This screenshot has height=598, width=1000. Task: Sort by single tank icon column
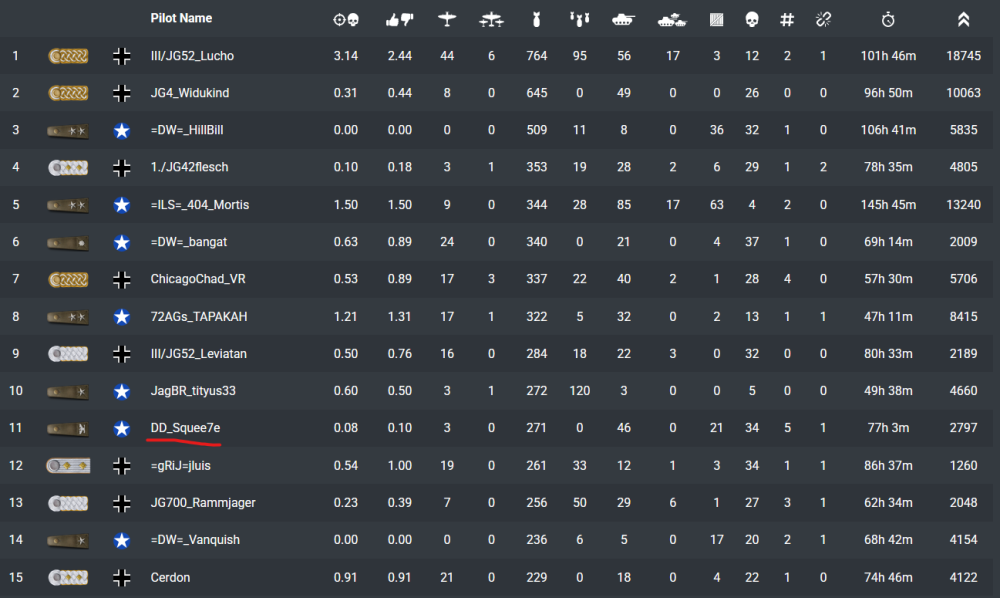point(624,19)
